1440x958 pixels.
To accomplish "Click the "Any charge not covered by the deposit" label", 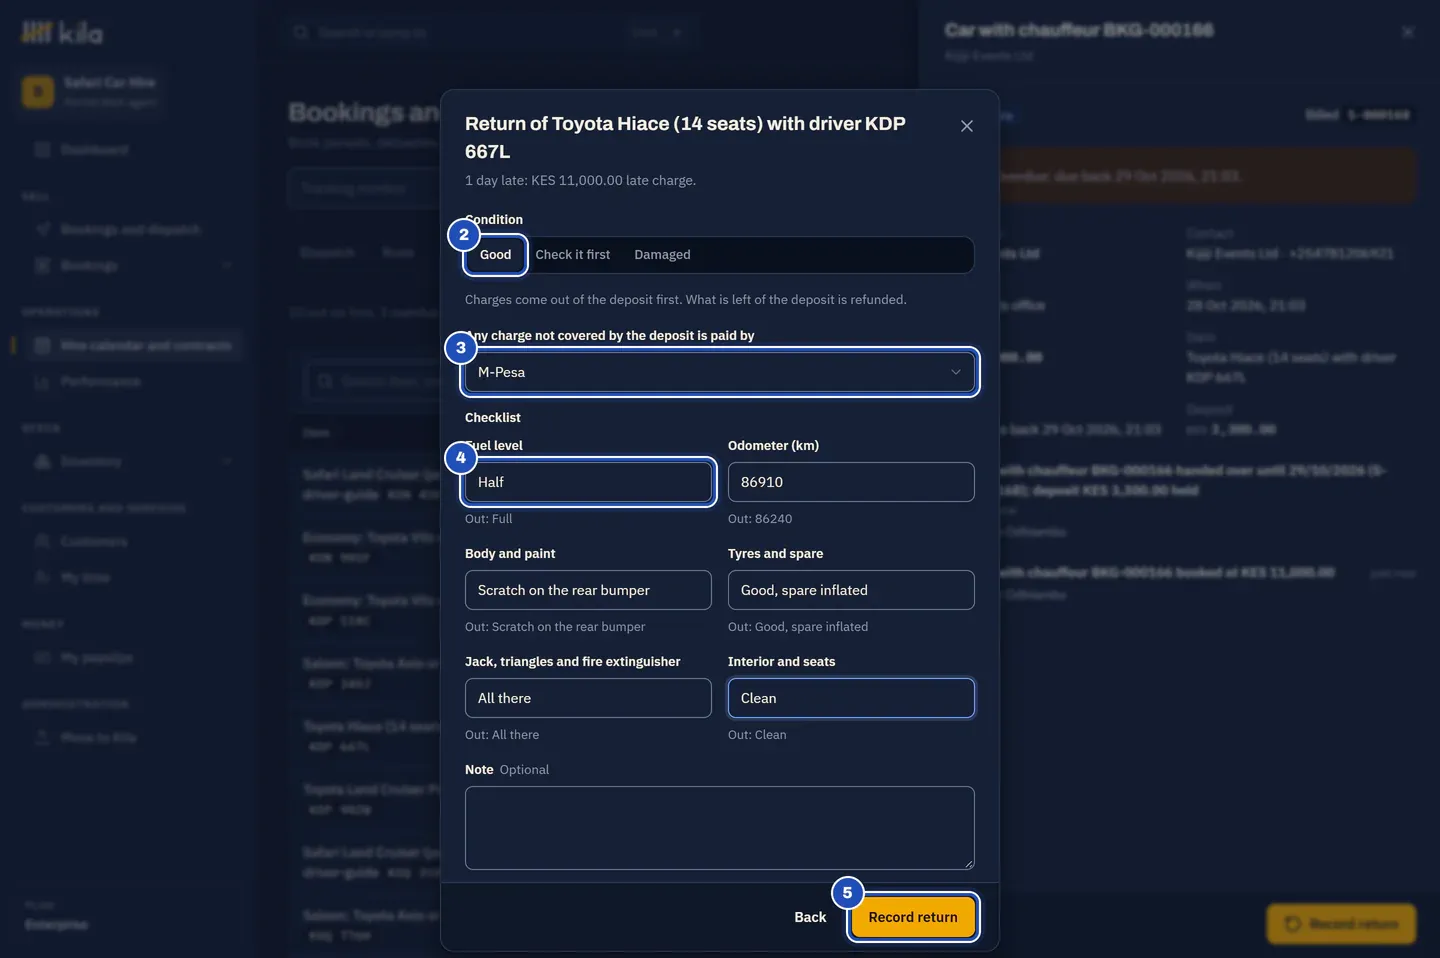I will [610, 336].
